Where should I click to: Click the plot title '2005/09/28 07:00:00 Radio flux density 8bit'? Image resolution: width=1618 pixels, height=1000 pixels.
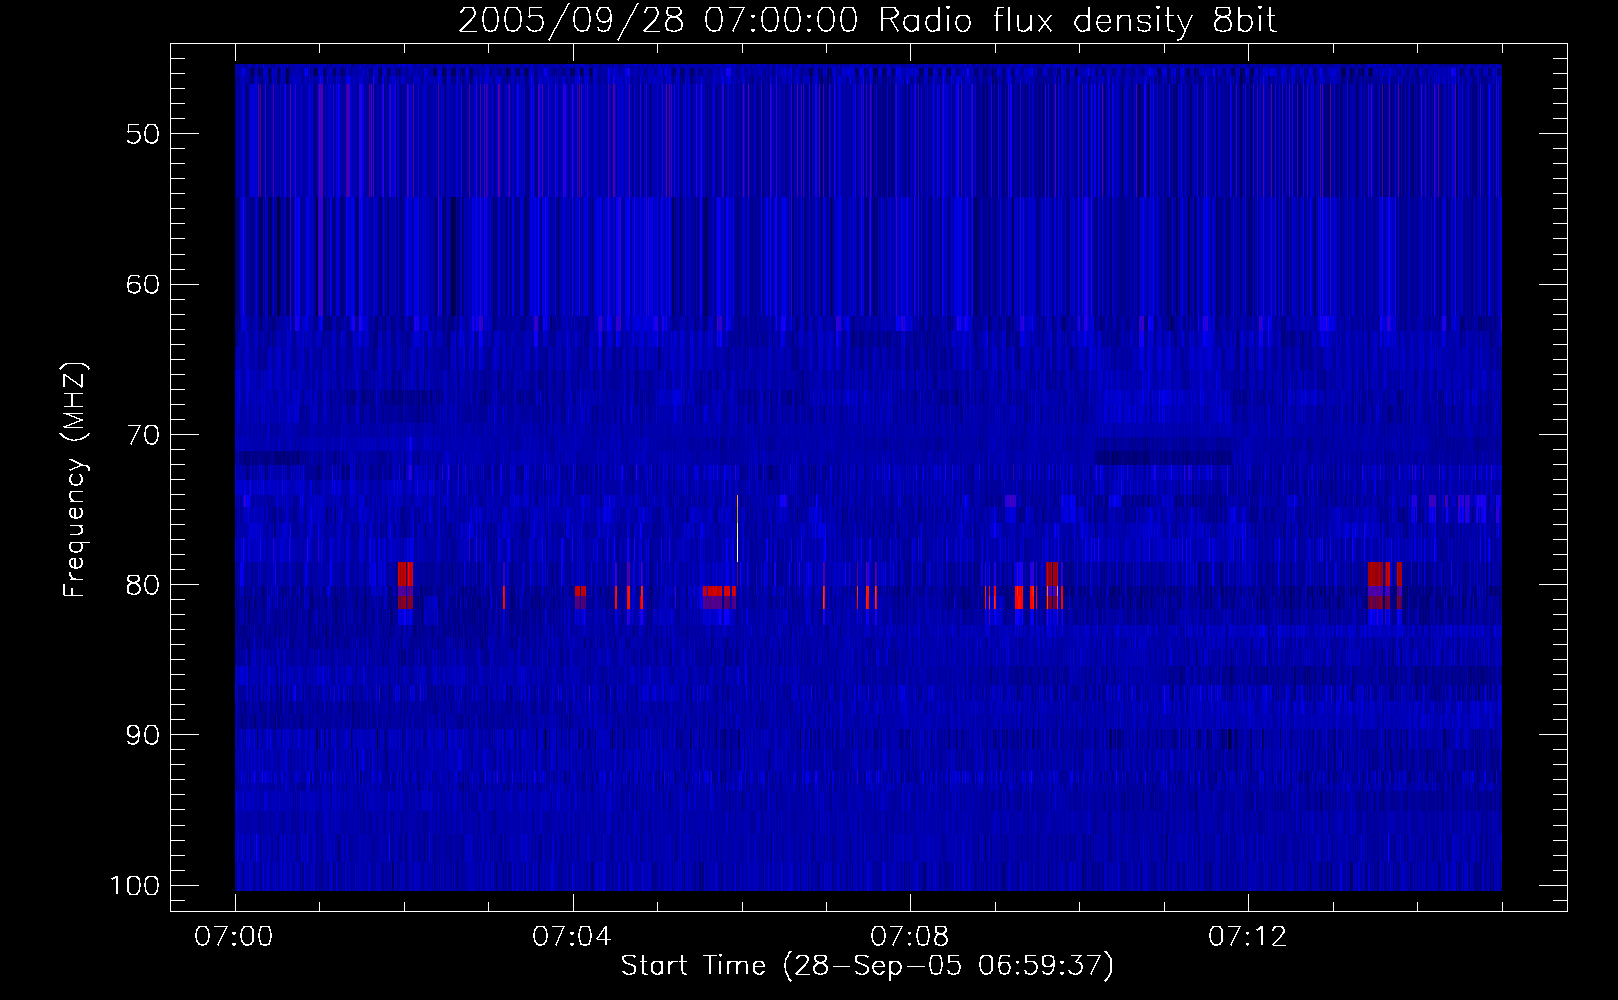coord(867,20)
